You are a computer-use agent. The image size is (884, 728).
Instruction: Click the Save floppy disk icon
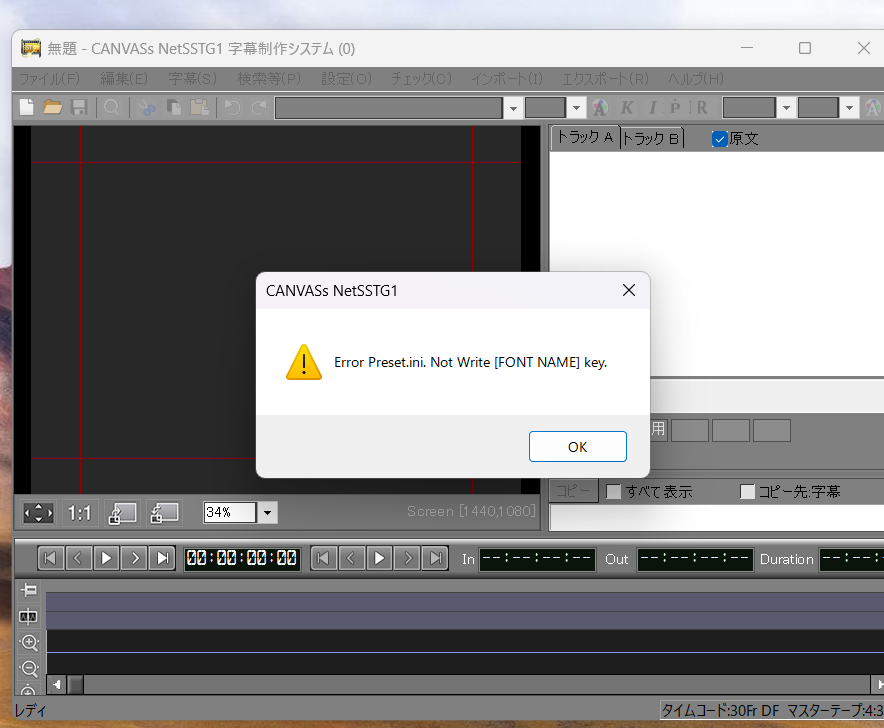pos(79,107)
